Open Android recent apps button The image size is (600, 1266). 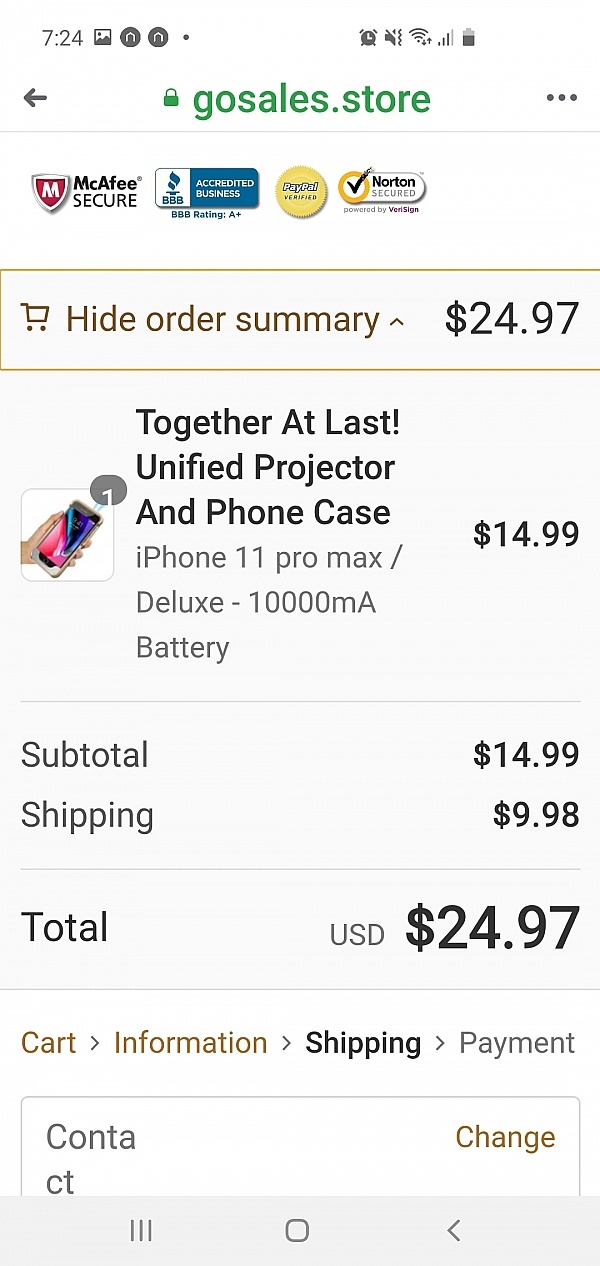click(x=141, y=1231)
